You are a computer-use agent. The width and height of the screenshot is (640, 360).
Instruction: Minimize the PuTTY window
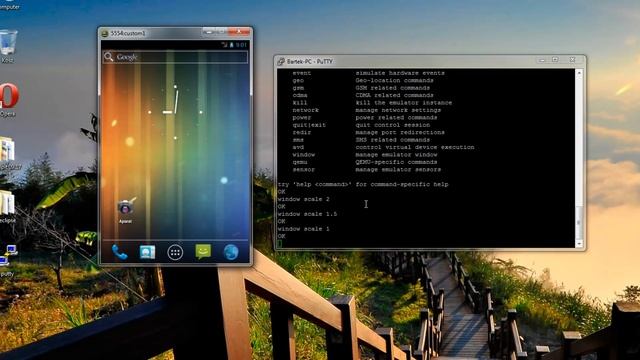tap(542, 60)
